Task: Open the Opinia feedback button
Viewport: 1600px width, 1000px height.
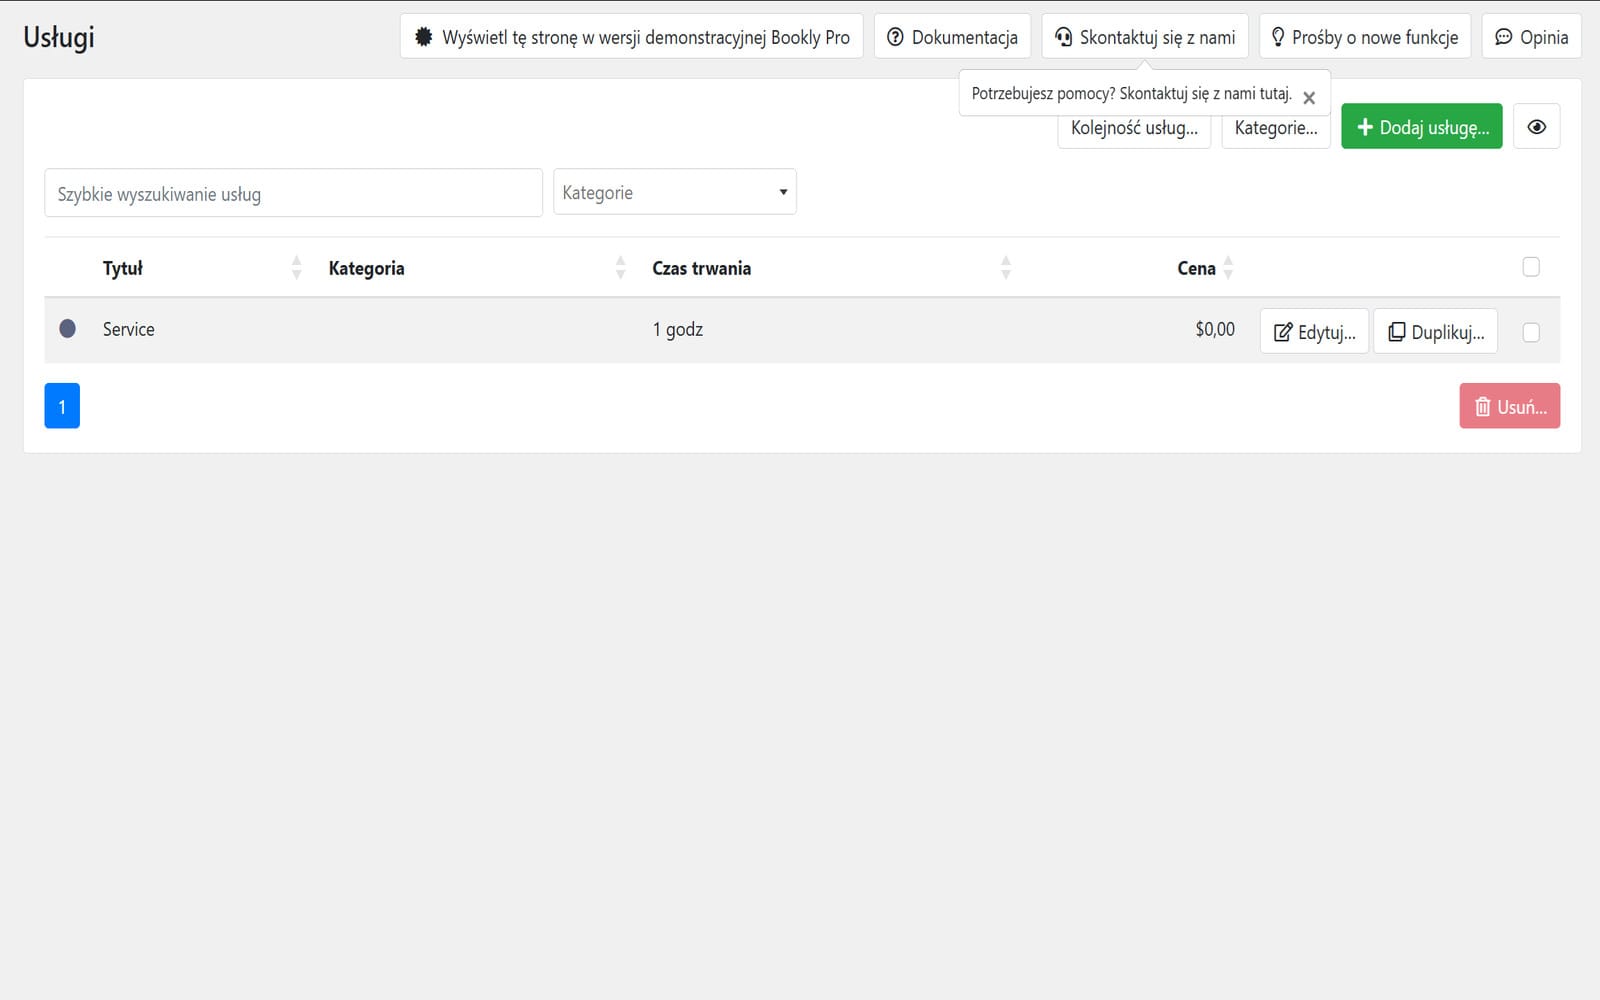Action: click(1531, 37)
